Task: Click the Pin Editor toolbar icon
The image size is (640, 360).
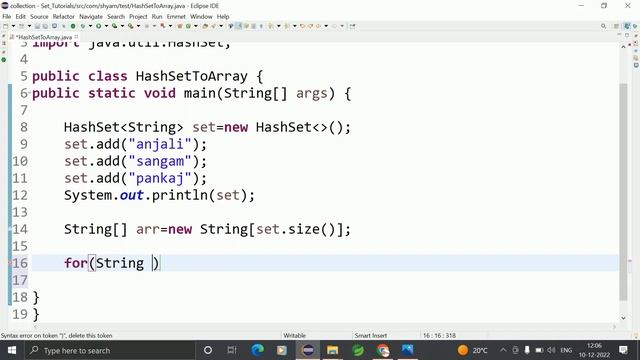Action: point(352,26)
